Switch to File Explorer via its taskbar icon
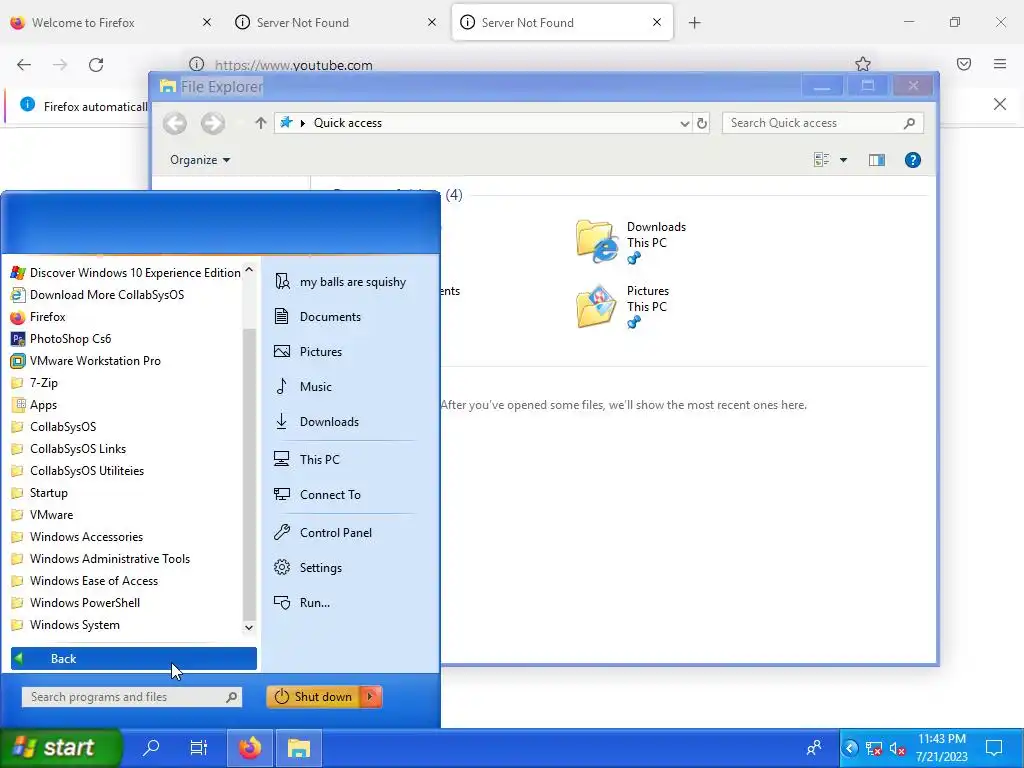Viewport: 1024px width, 768px height. [x=298, y=747]
